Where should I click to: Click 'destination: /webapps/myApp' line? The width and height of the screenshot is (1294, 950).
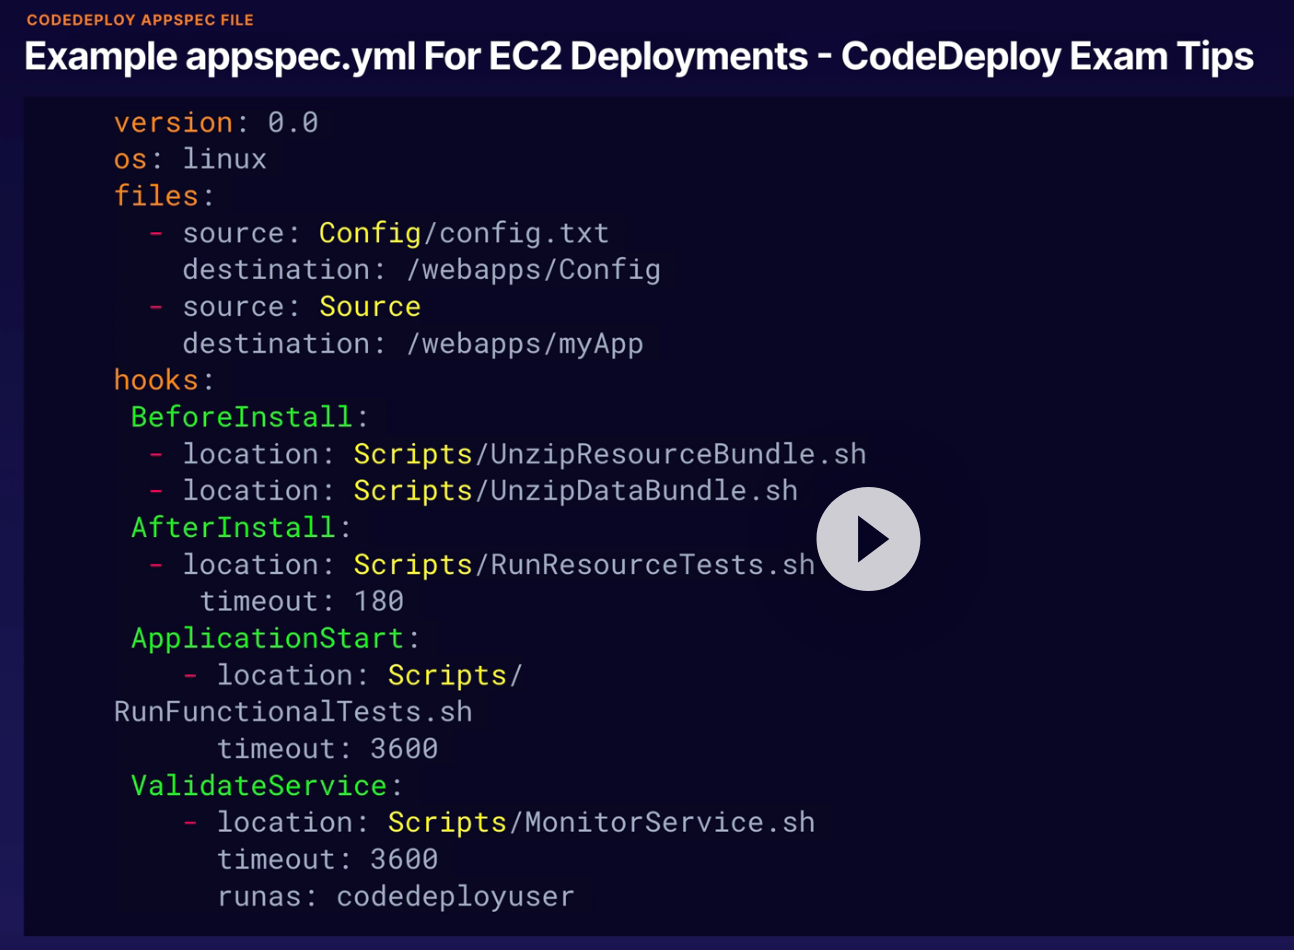413,344
